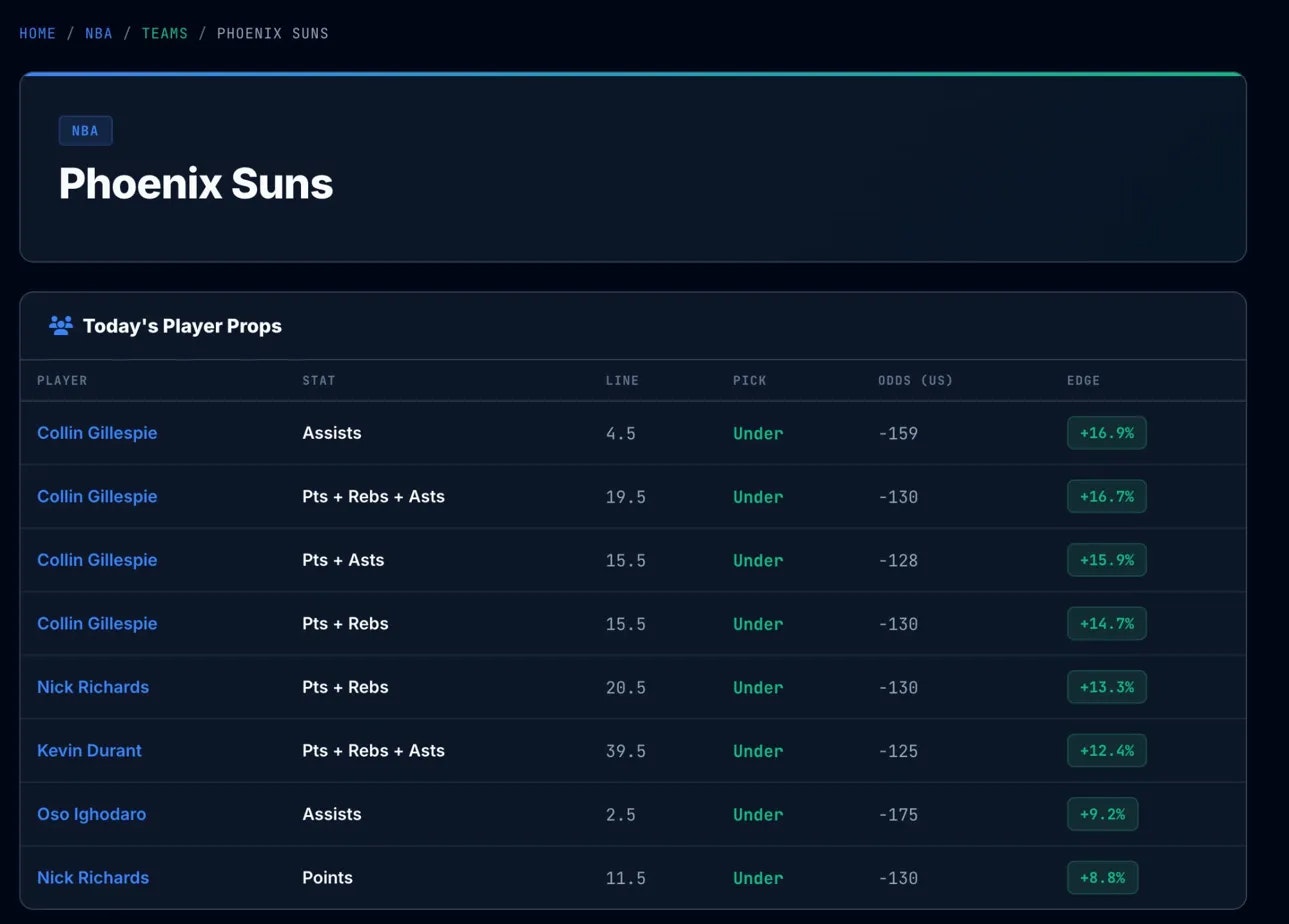Click the 20.5 line value
Screen dimensions: 1289x924
tap(626, 688)
